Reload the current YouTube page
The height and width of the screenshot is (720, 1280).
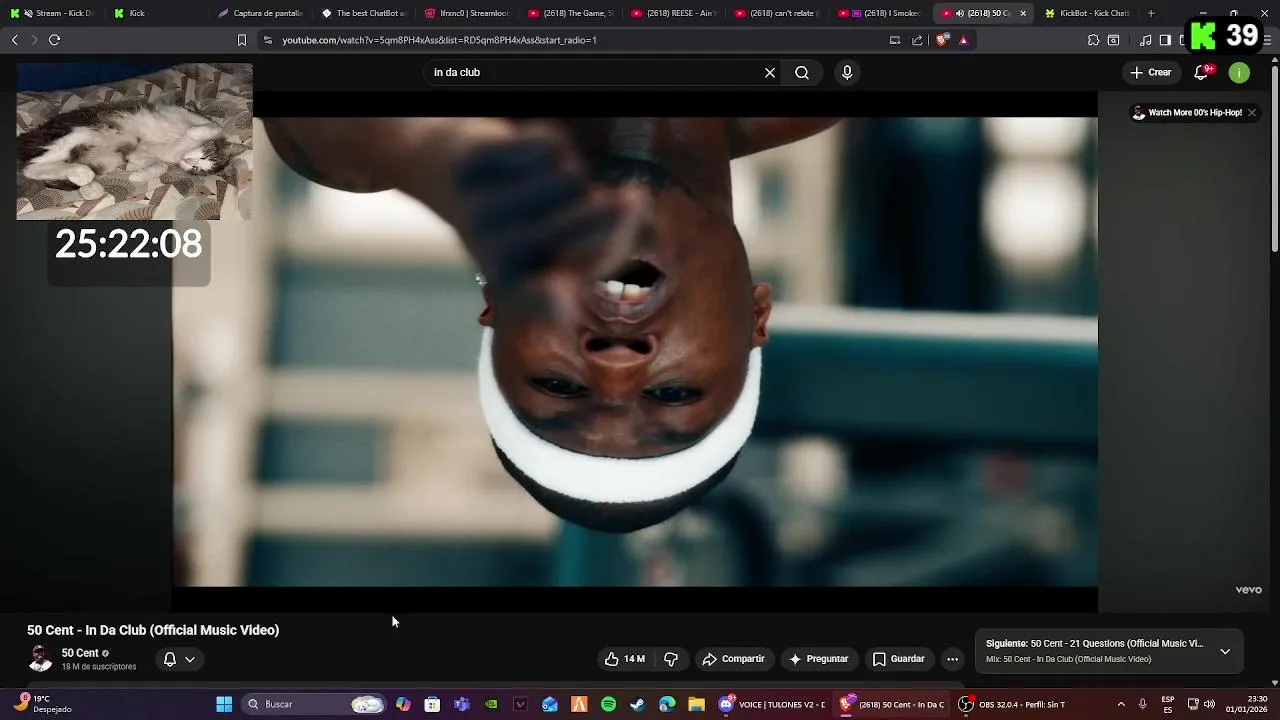[x=54, y=40]
